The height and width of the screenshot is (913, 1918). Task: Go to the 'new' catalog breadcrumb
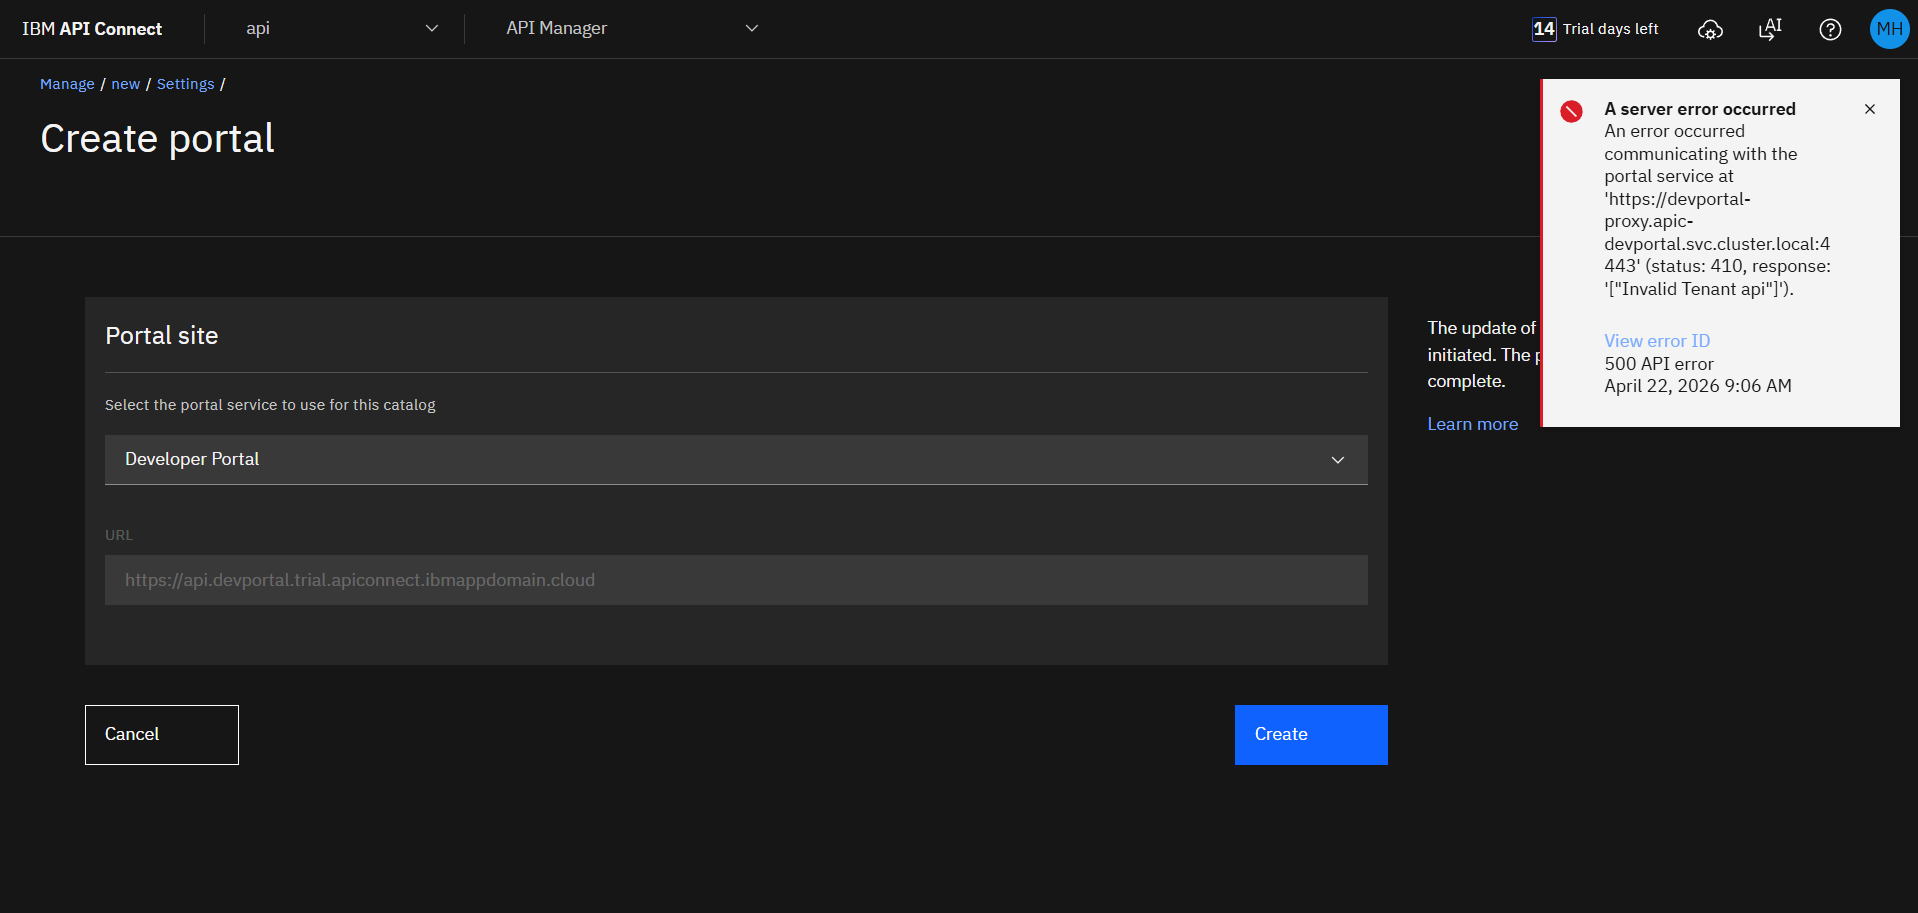click(x=126, y=84)
